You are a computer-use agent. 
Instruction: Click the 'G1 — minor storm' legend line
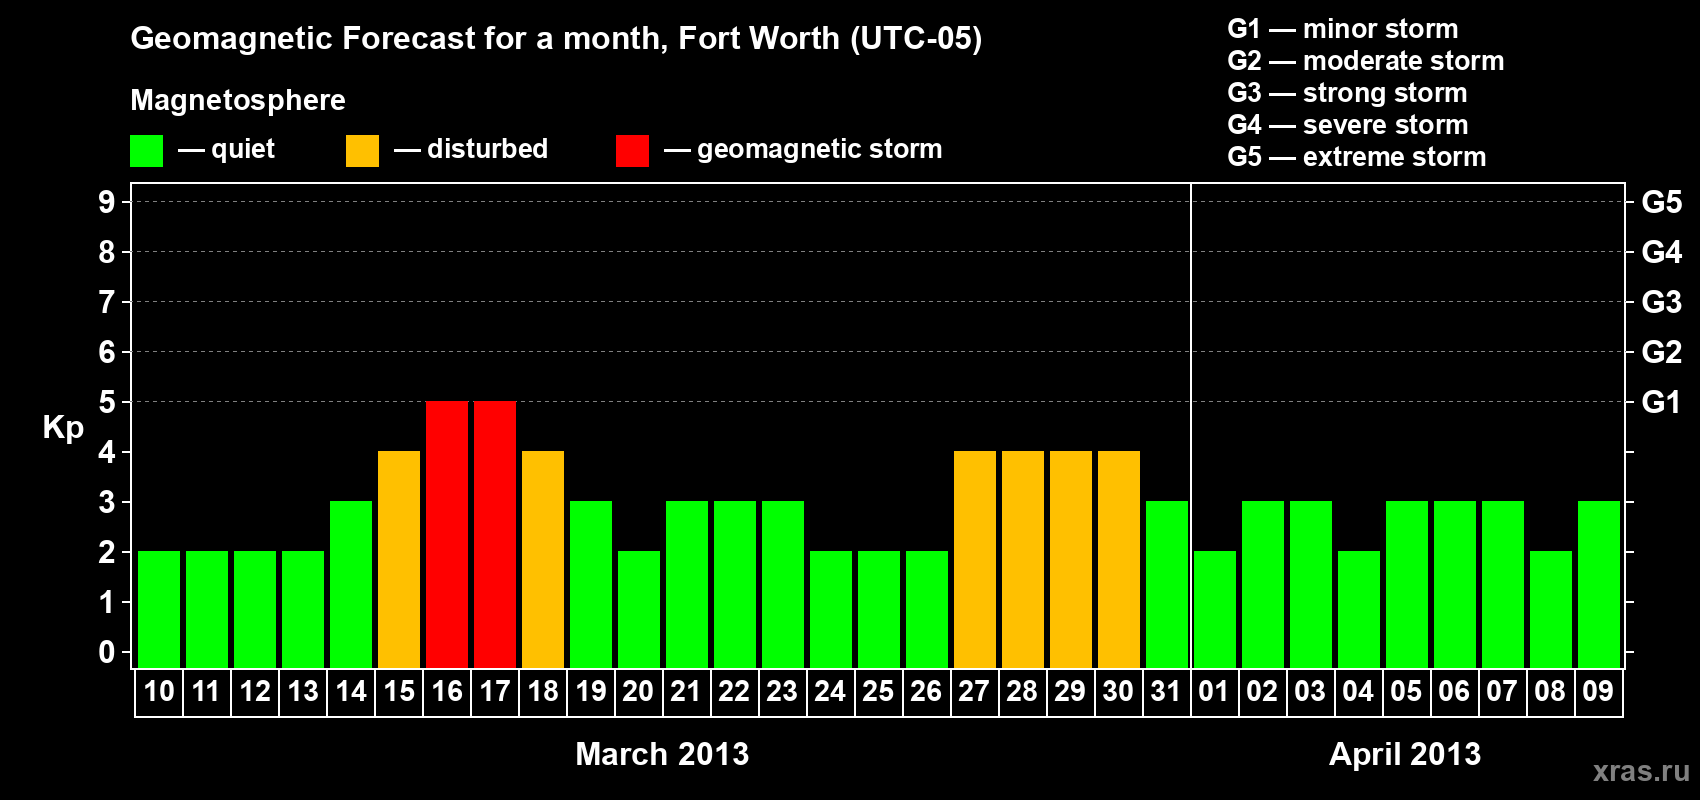pos(1343,29)
